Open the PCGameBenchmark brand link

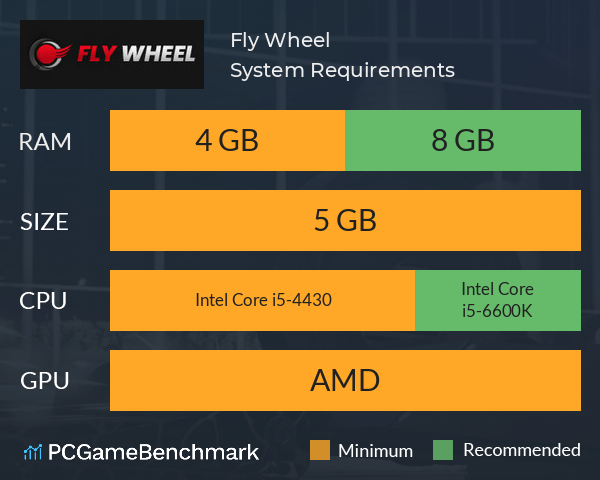point(141,452)
